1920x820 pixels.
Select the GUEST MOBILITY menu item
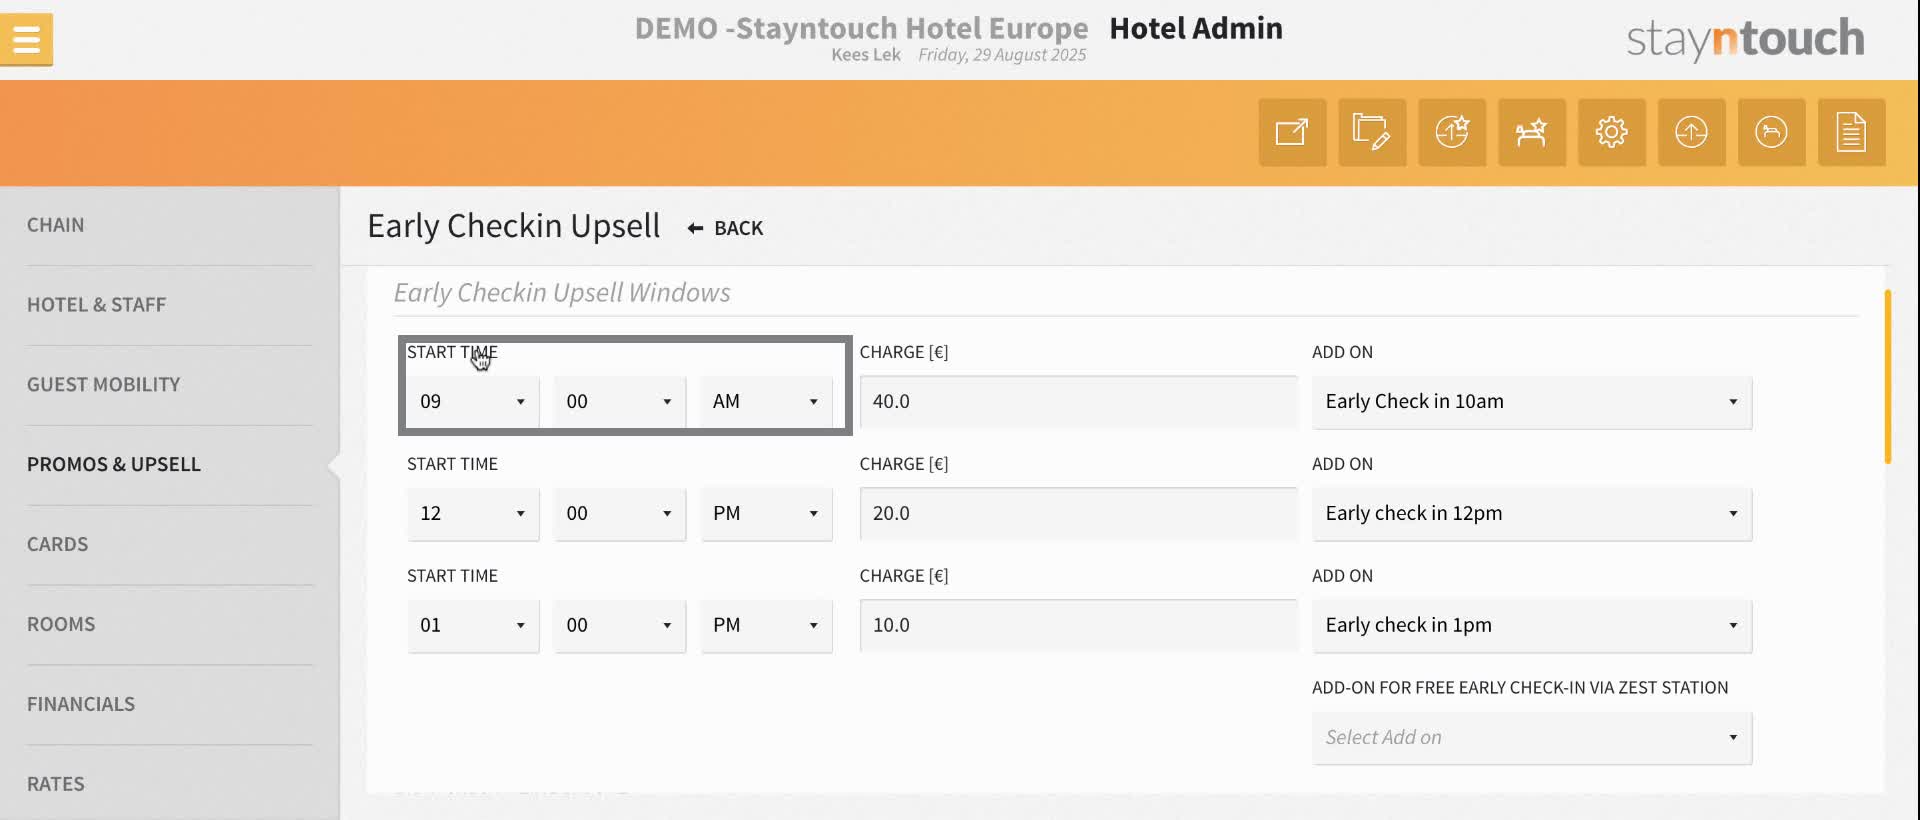point(104,385)
